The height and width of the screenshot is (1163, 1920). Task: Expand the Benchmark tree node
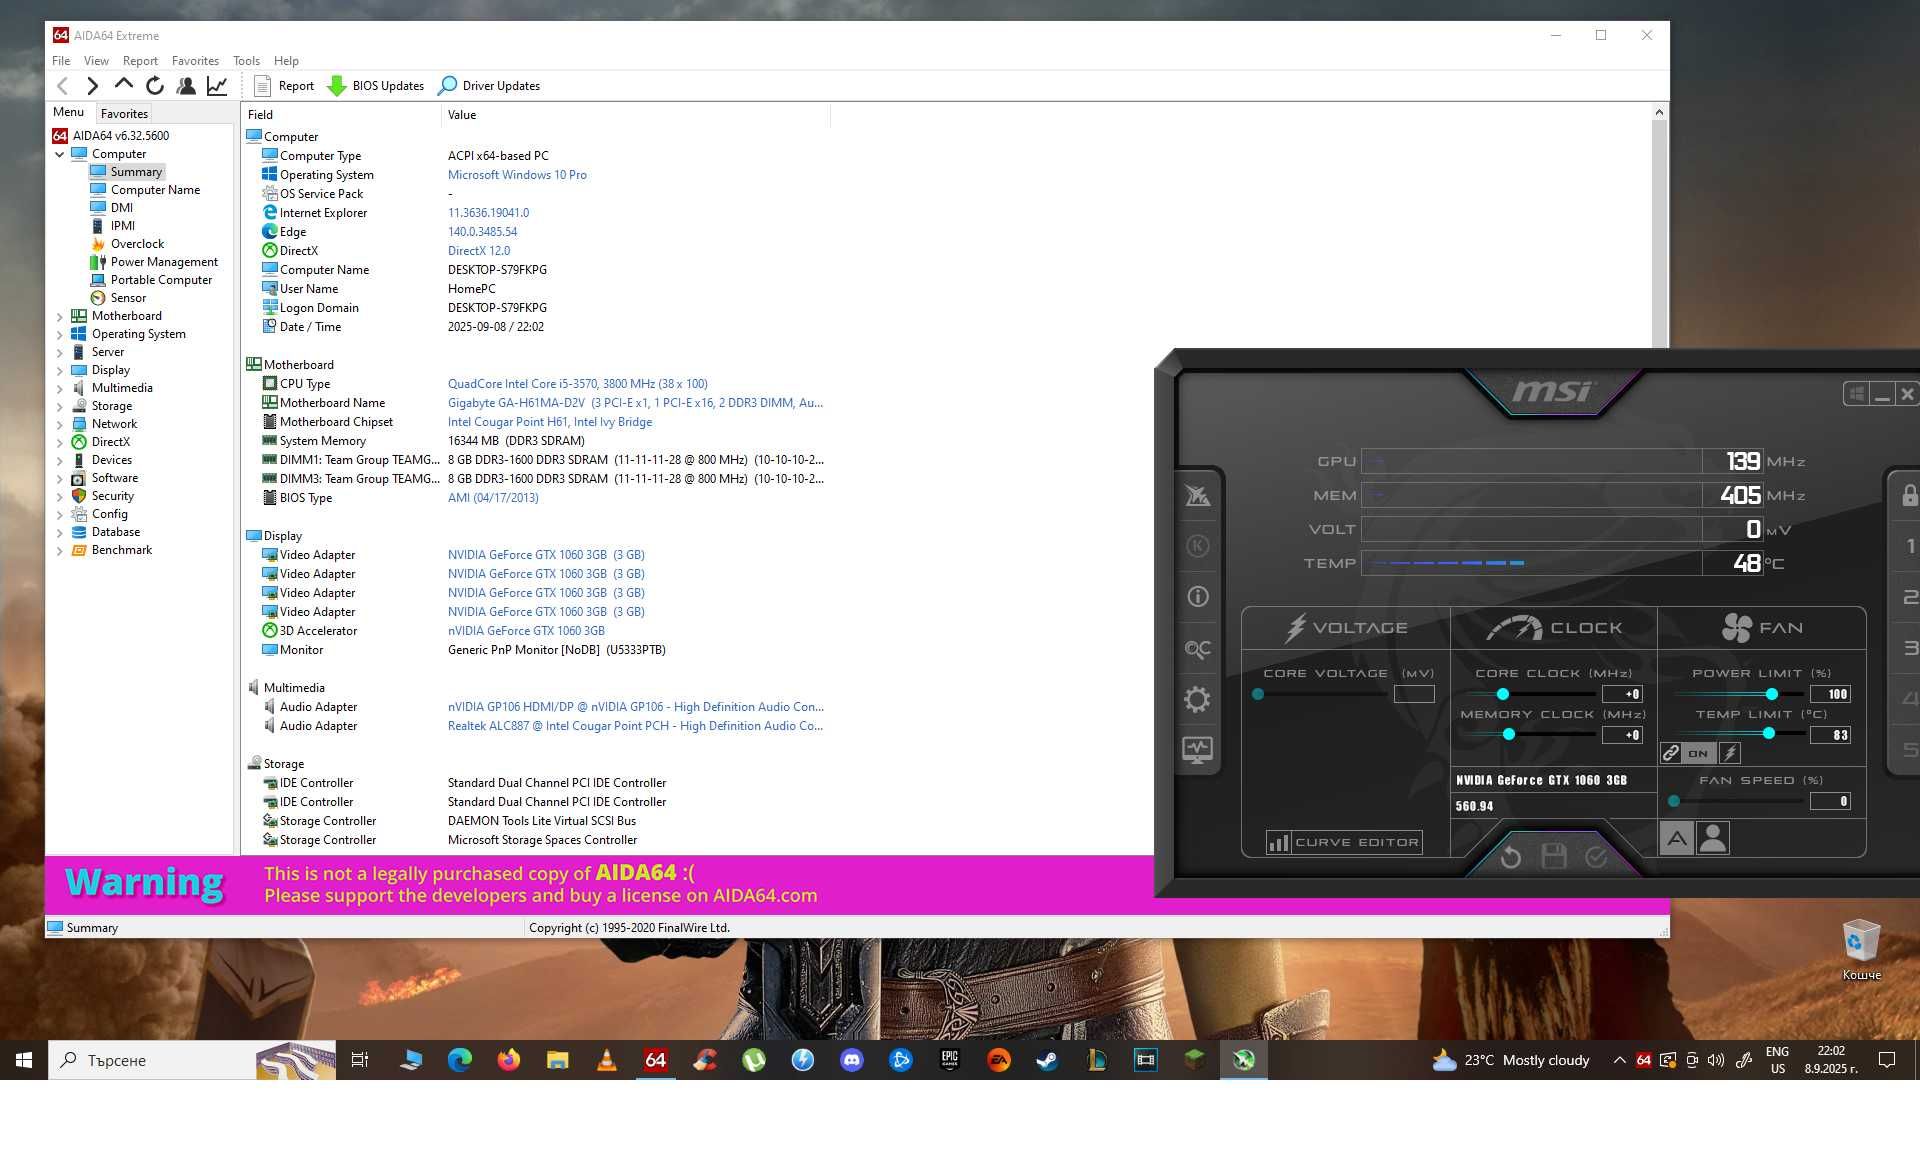coord(59,550)
